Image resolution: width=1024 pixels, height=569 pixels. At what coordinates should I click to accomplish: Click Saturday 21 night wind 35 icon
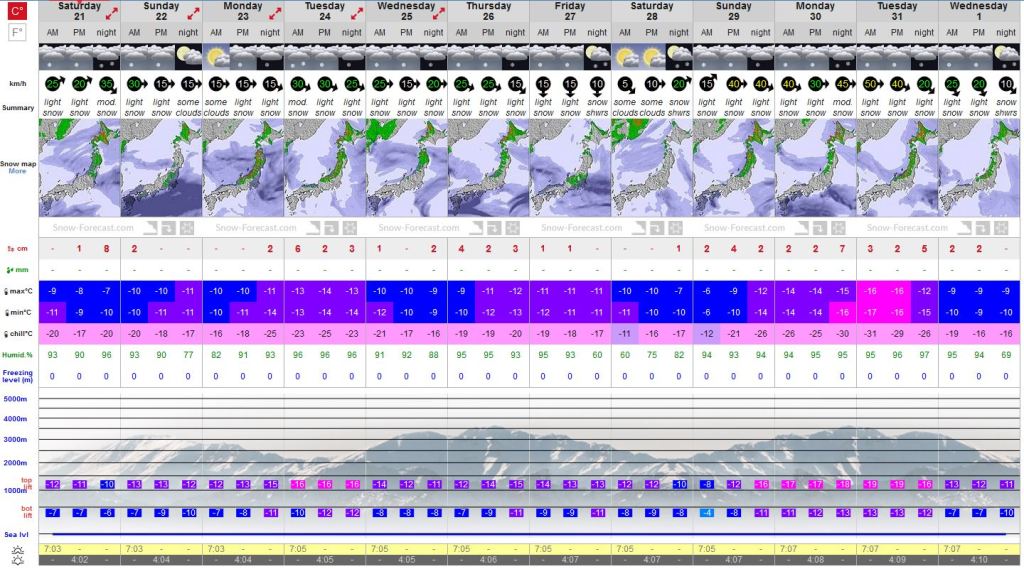[106, 84]
